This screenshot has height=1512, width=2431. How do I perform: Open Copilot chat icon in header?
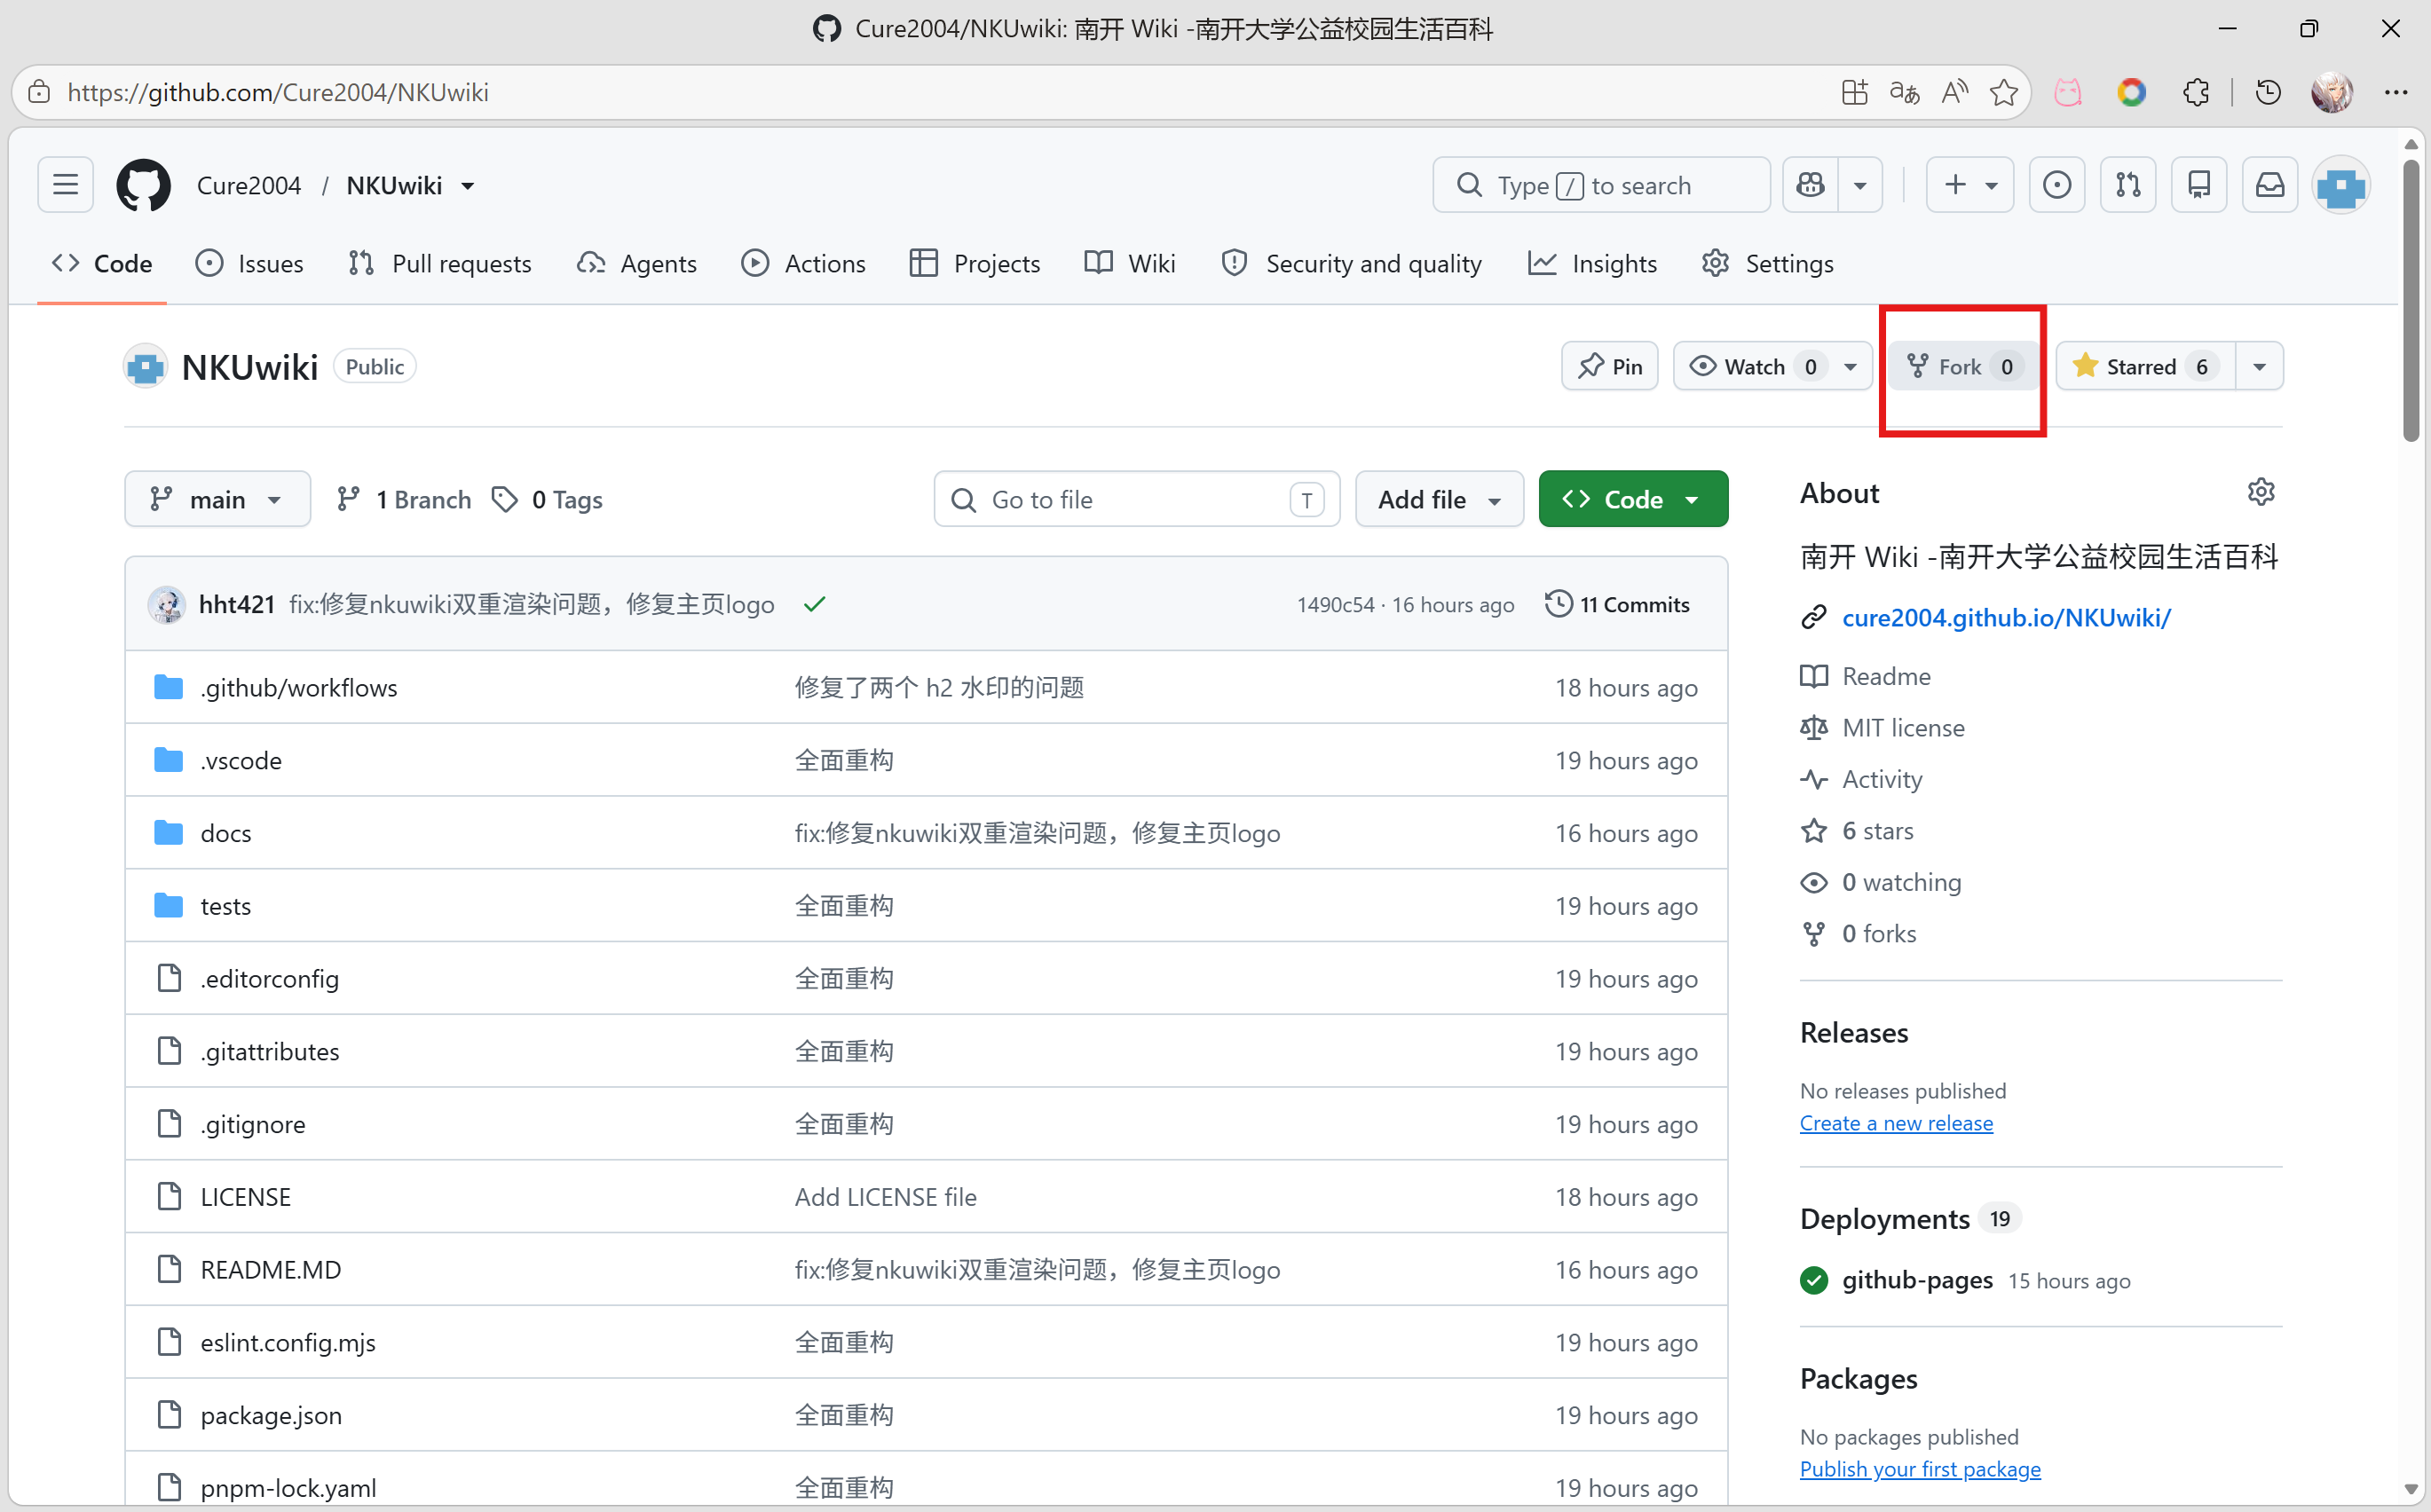tap(1810, 185)
